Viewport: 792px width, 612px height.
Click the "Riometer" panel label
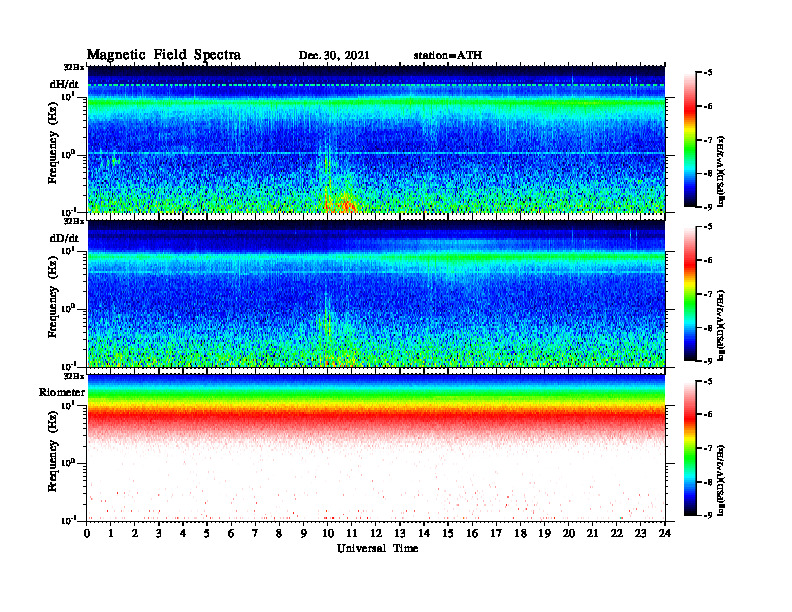click(62, 392)
